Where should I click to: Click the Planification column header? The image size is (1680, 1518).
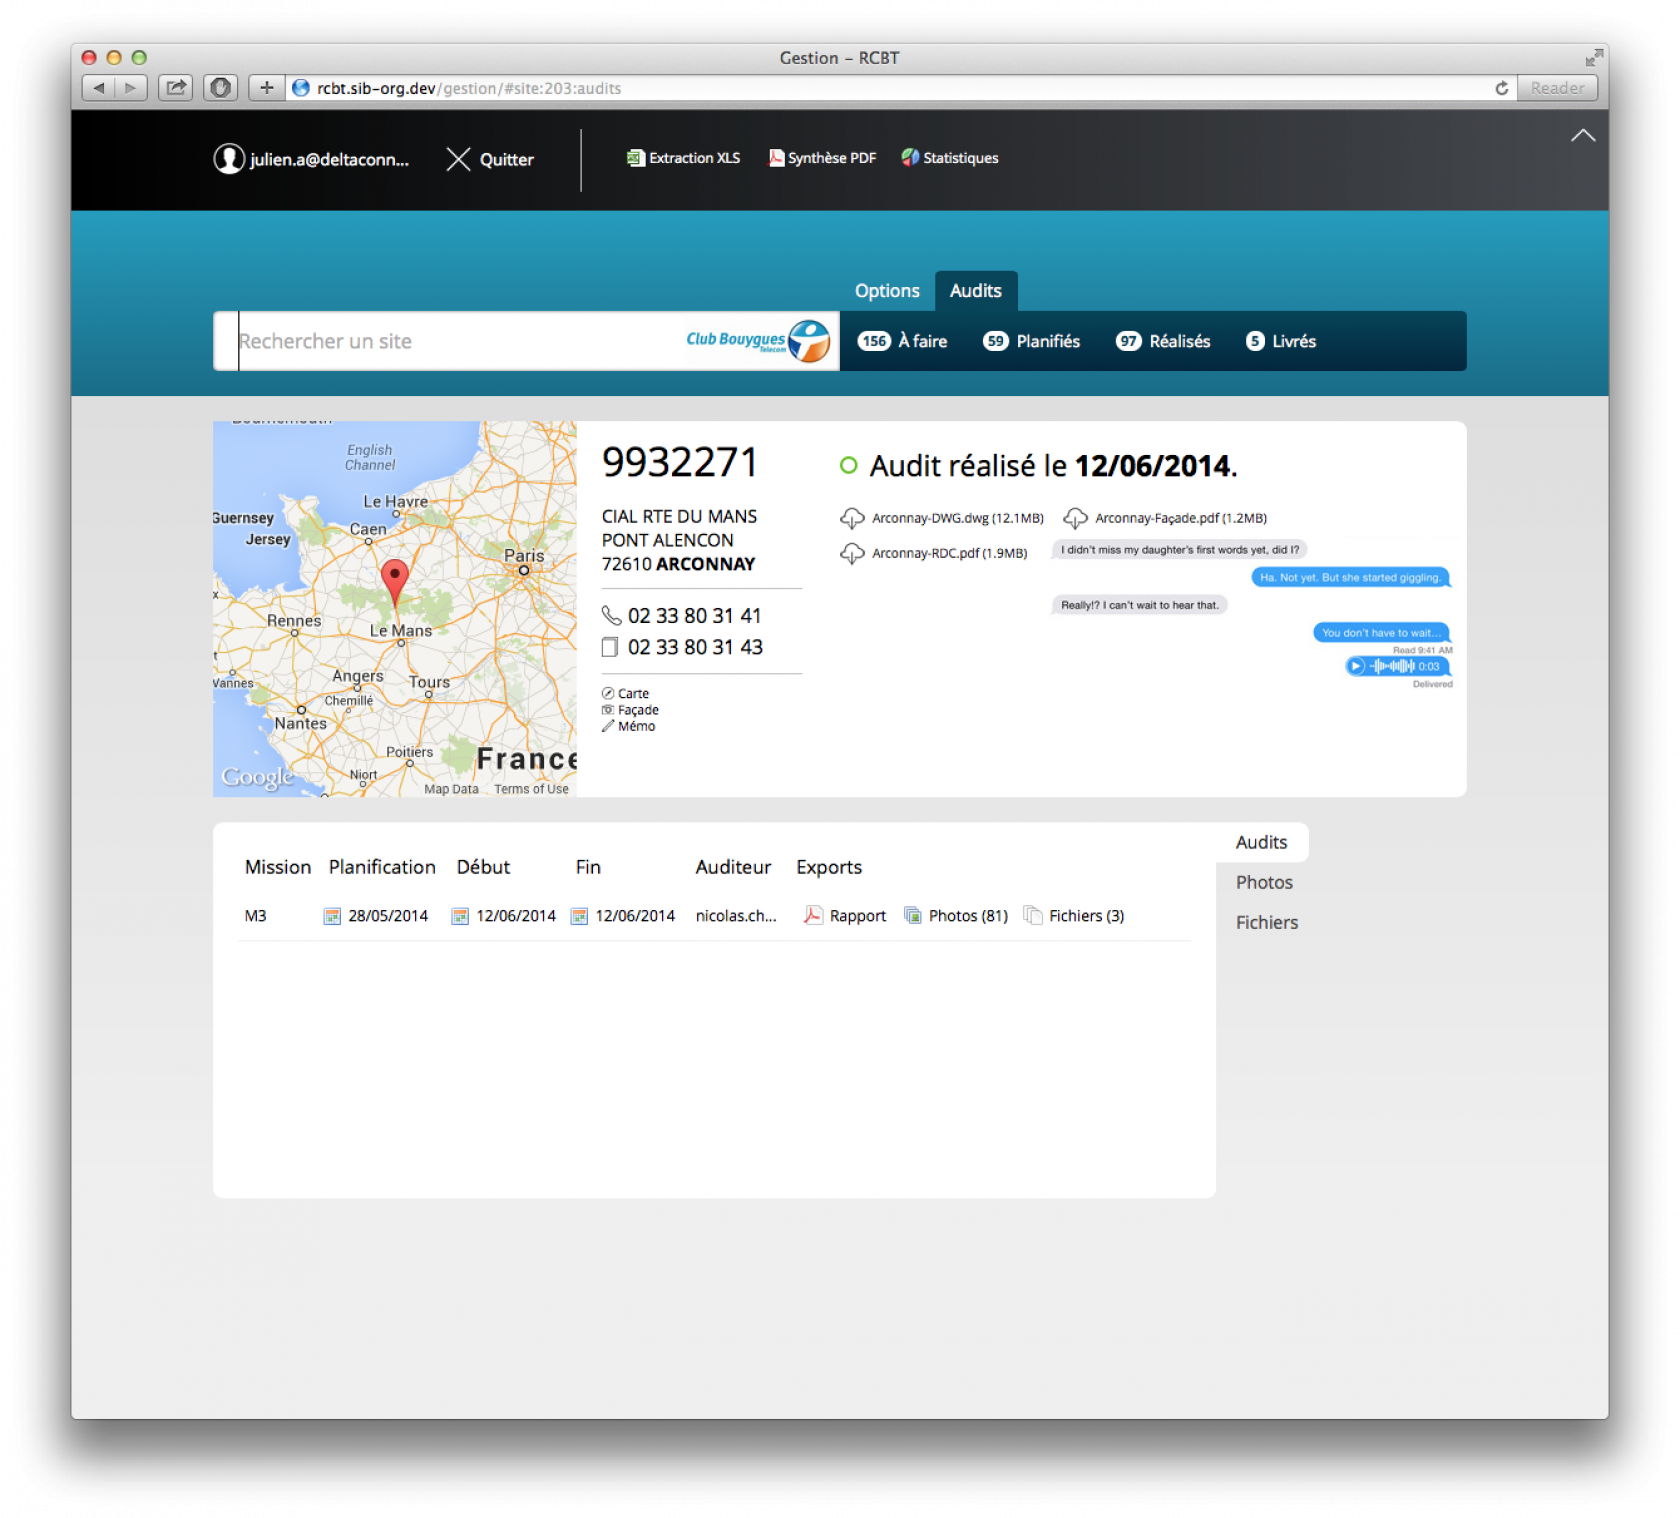coord(382,867)
